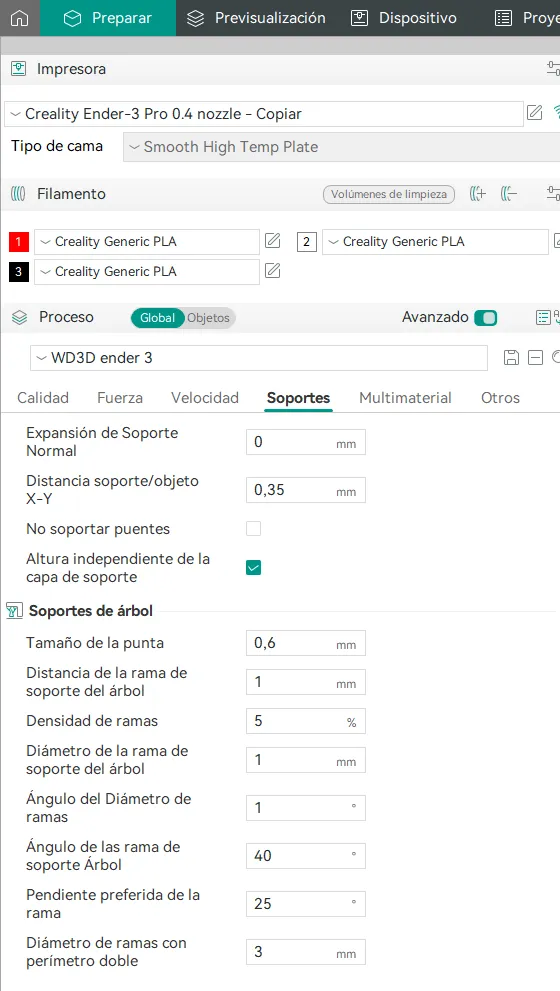Click the red filament 1 color swatch
The width and height of the screenshot is (560, 991).
tap(19, 241)
